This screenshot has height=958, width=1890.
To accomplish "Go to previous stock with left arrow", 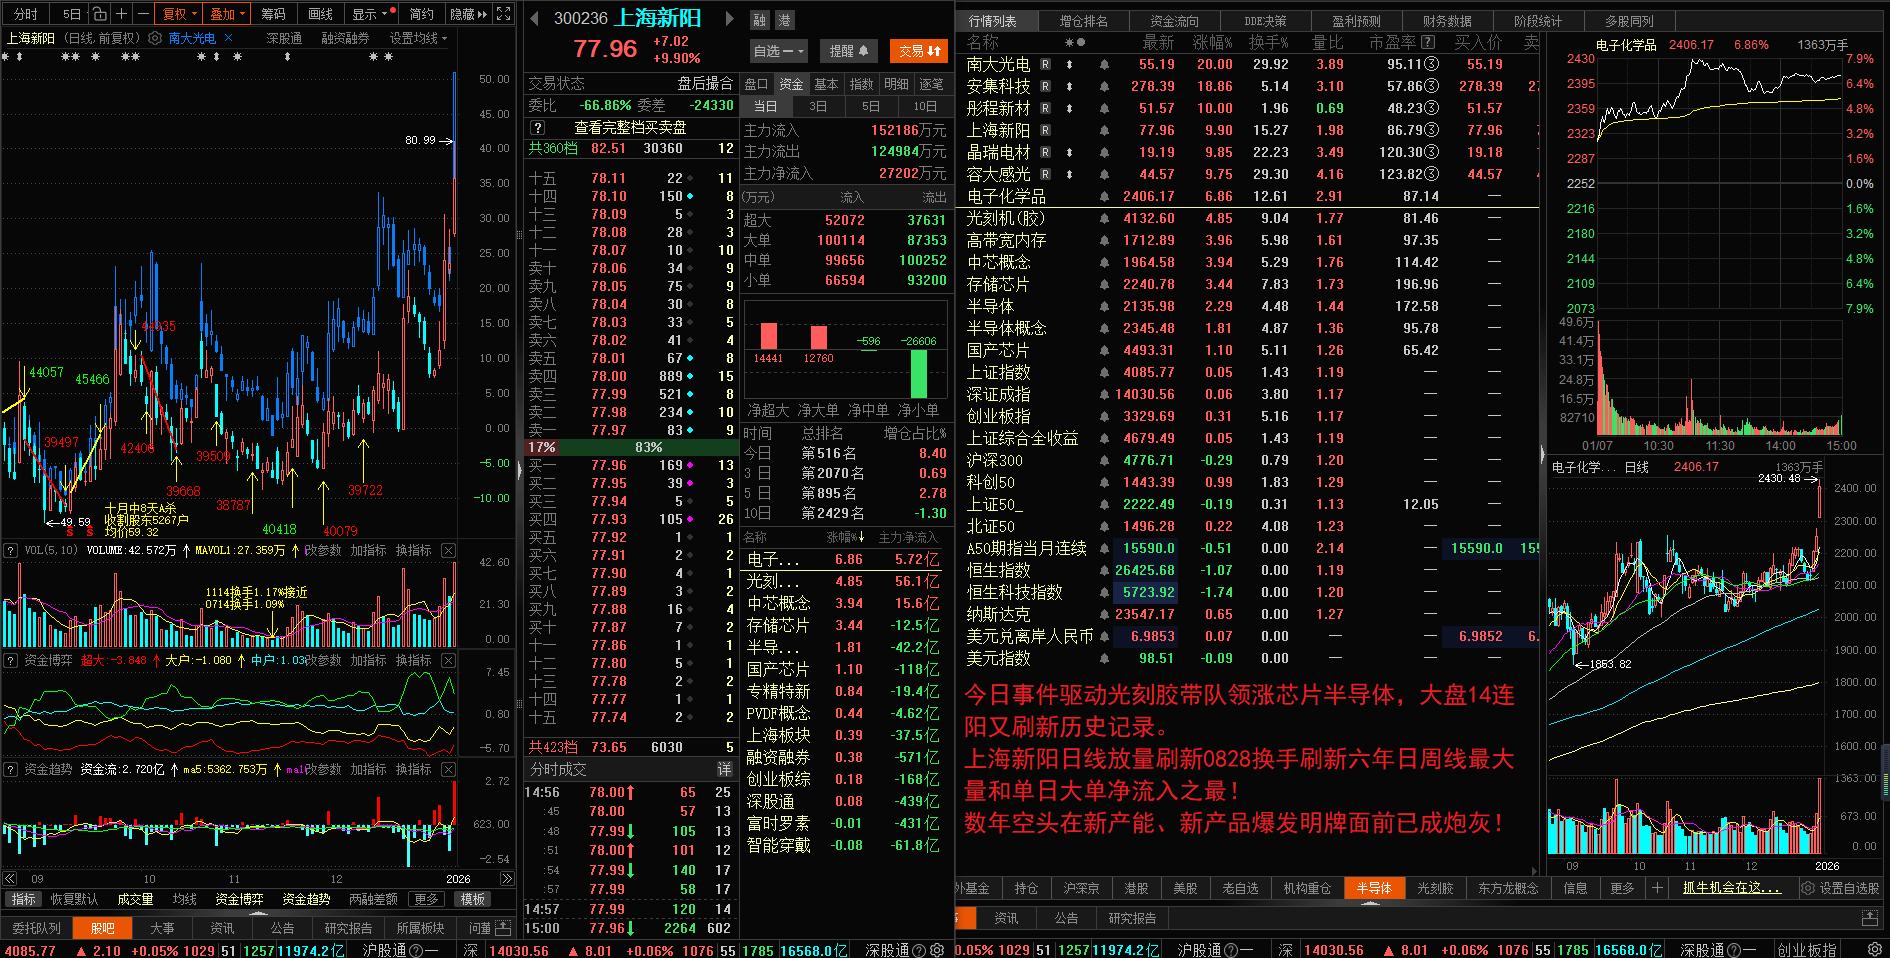I will [x=534, y=18].
